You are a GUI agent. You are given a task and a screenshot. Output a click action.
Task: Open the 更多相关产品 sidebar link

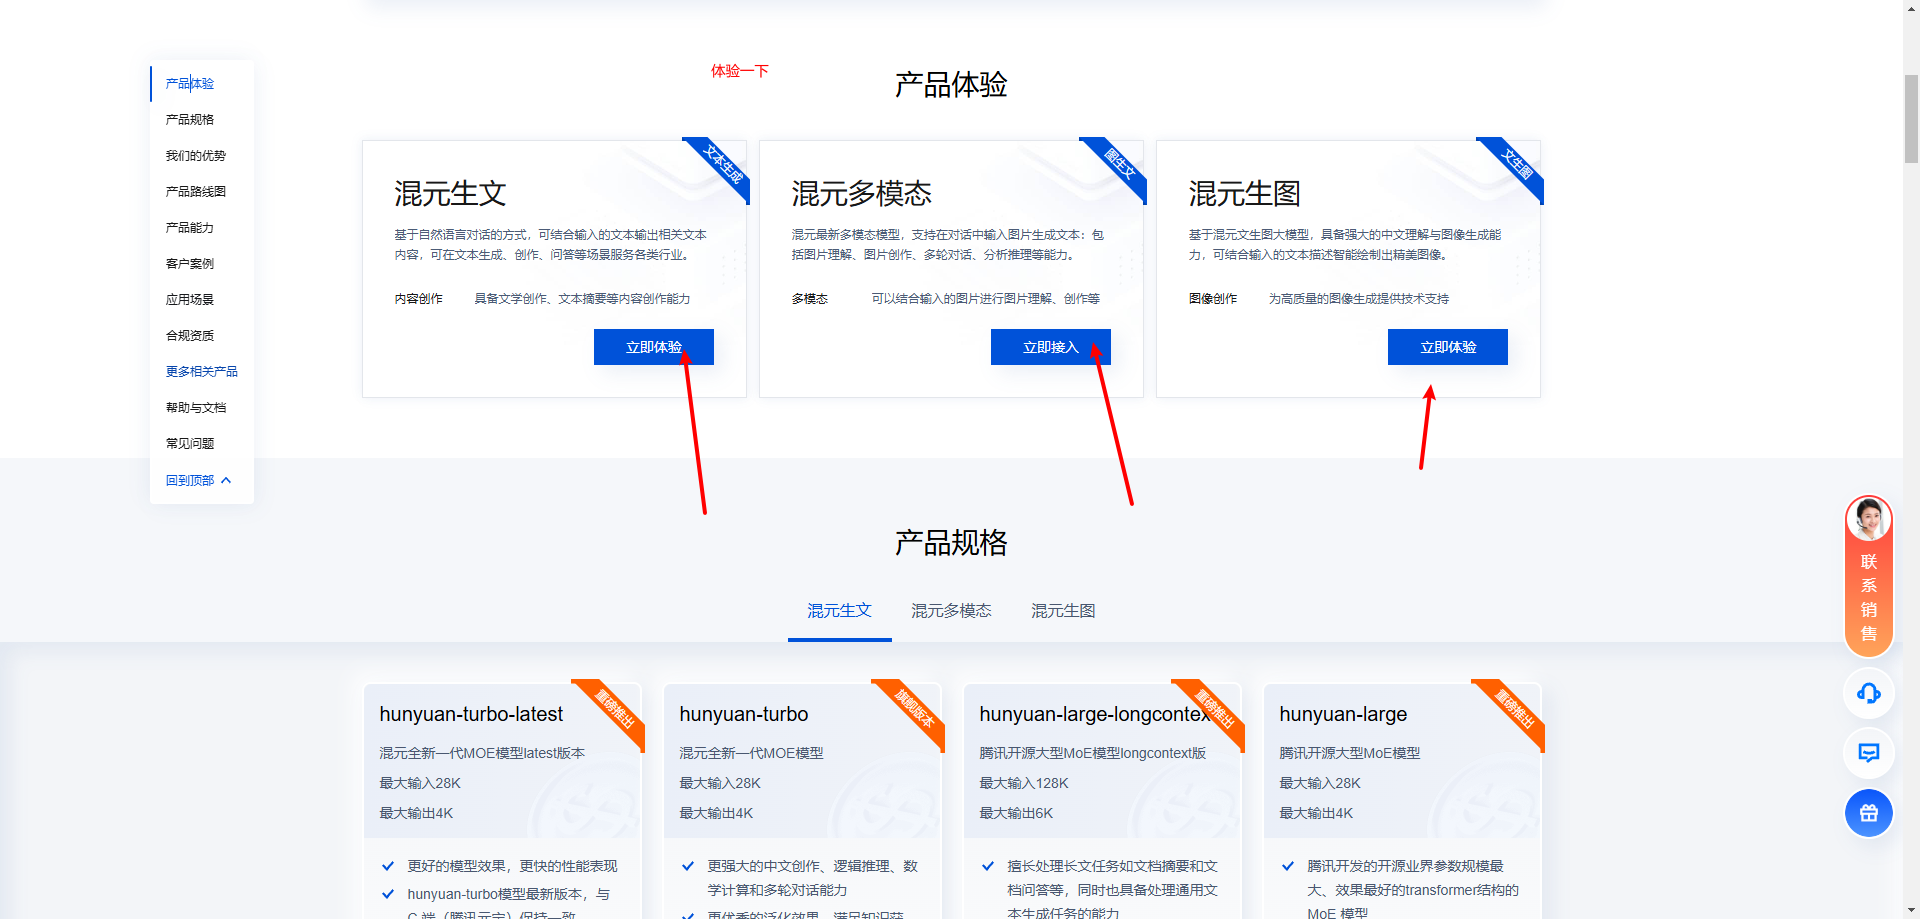click(202, 372)
